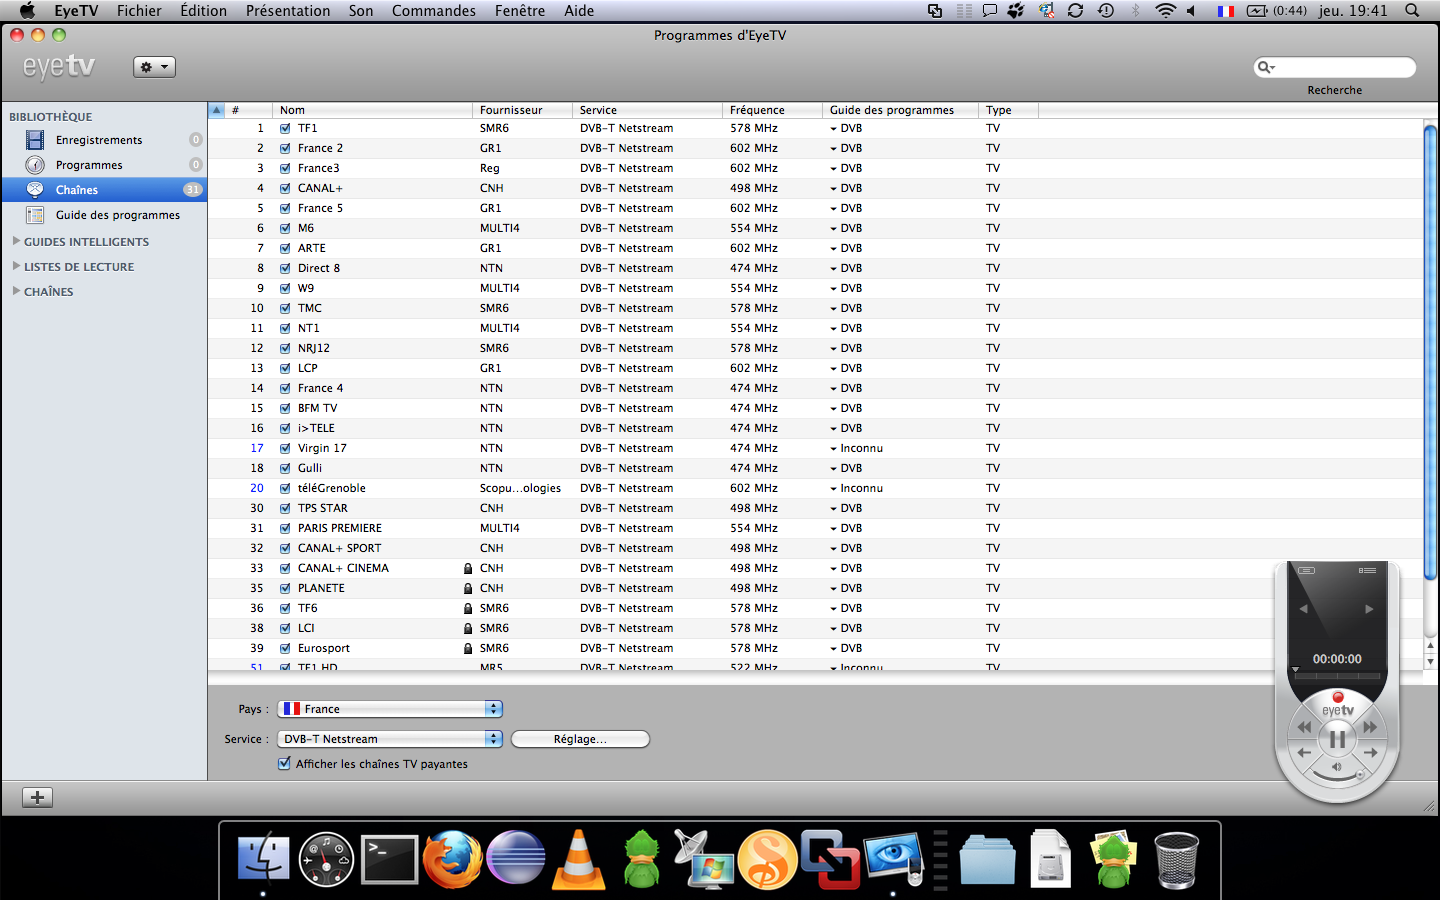Viewport: 1440px width, 900px height.
Task: Open the Service dropdown showing DVB-T Netstream
Action: click(390, 739)
